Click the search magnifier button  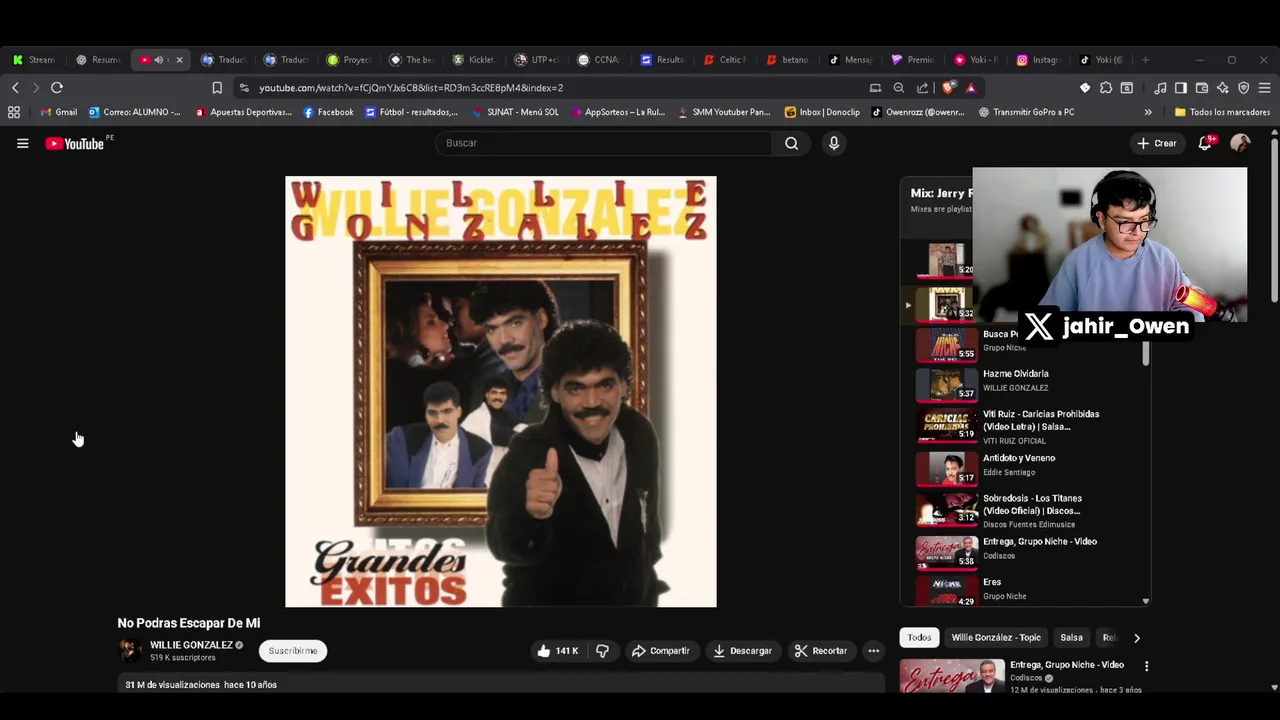click(x=791, y=143)
